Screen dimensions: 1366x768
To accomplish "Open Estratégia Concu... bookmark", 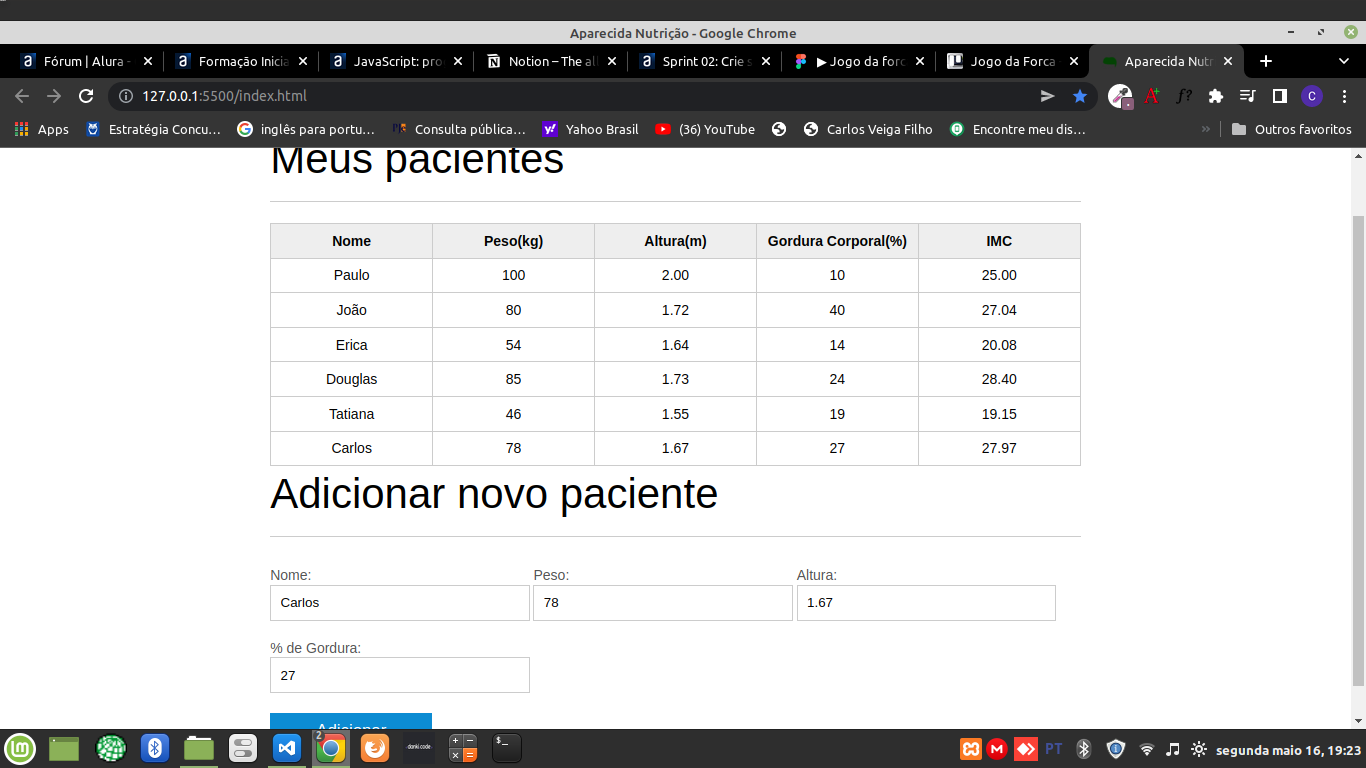I will 154,129.
